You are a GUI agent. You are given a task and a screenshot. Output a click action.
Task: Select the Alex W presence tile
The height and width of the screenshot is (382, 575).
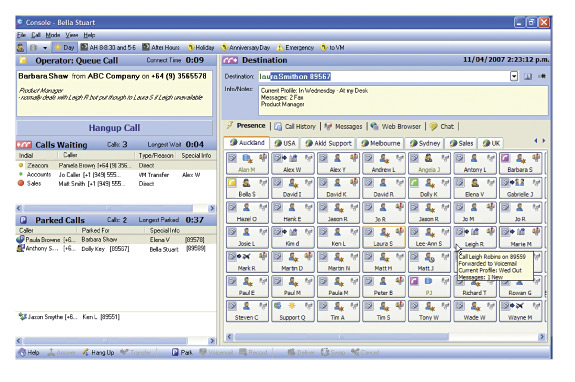293,163
